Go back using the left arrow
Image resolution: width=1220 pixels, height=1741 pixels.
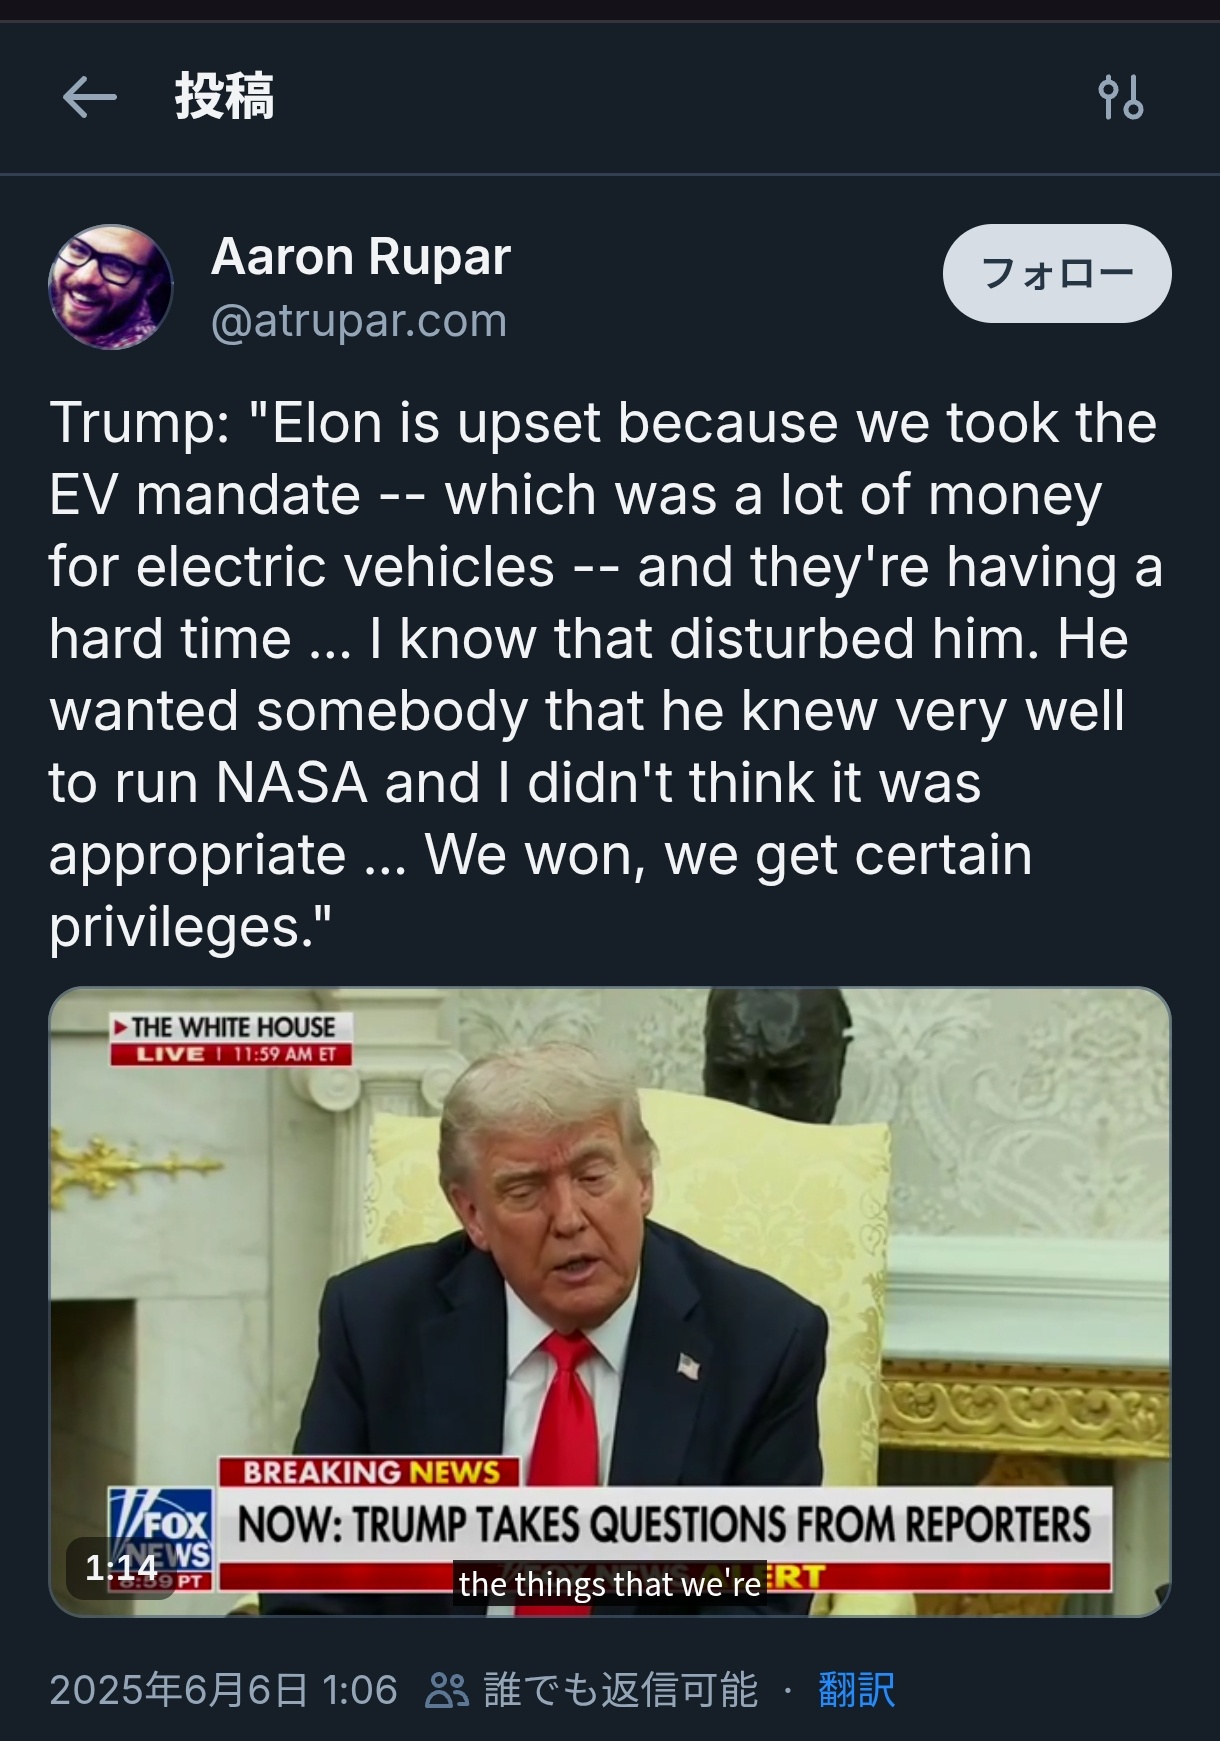(x=89, y=98)
